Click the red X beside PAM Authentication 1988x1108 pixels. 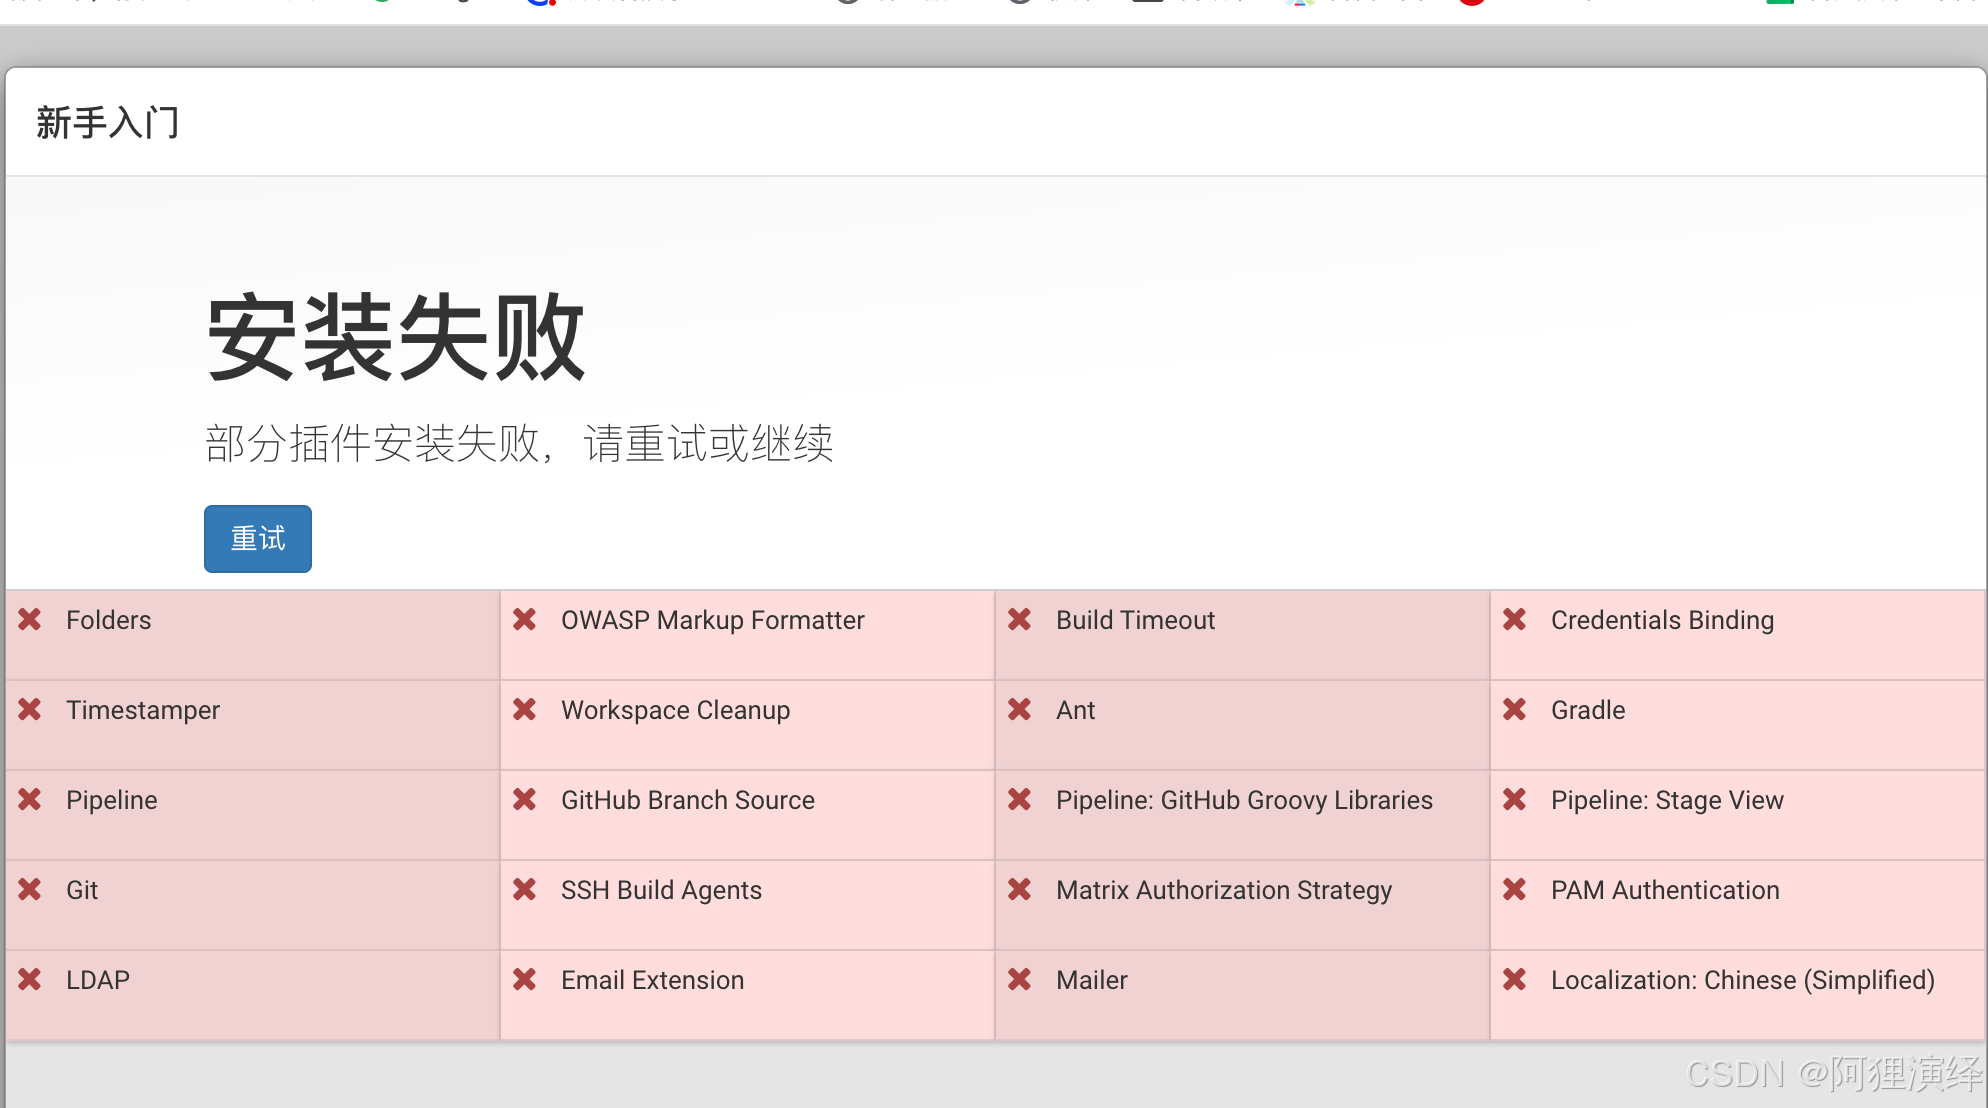tap(1515, 890)
